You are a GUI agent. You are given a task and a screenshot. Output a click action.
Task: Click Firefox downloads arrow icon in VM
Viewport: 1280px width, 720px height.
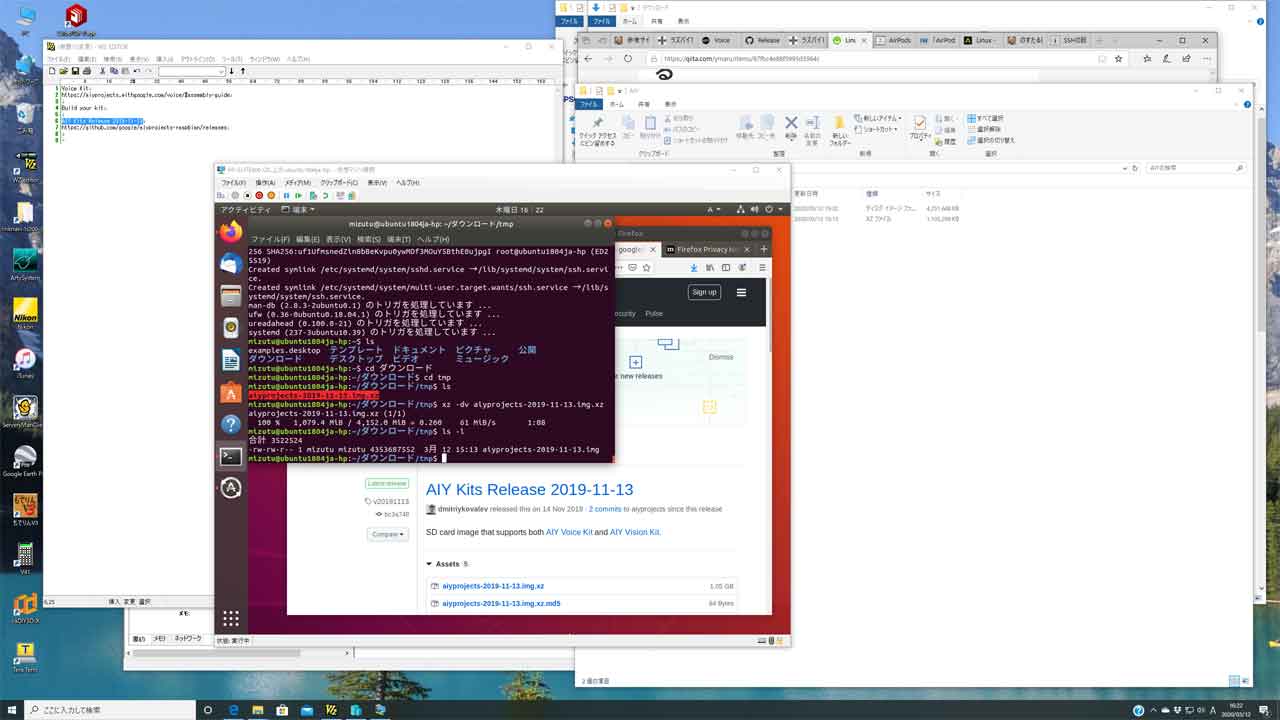tap(696, 268)
